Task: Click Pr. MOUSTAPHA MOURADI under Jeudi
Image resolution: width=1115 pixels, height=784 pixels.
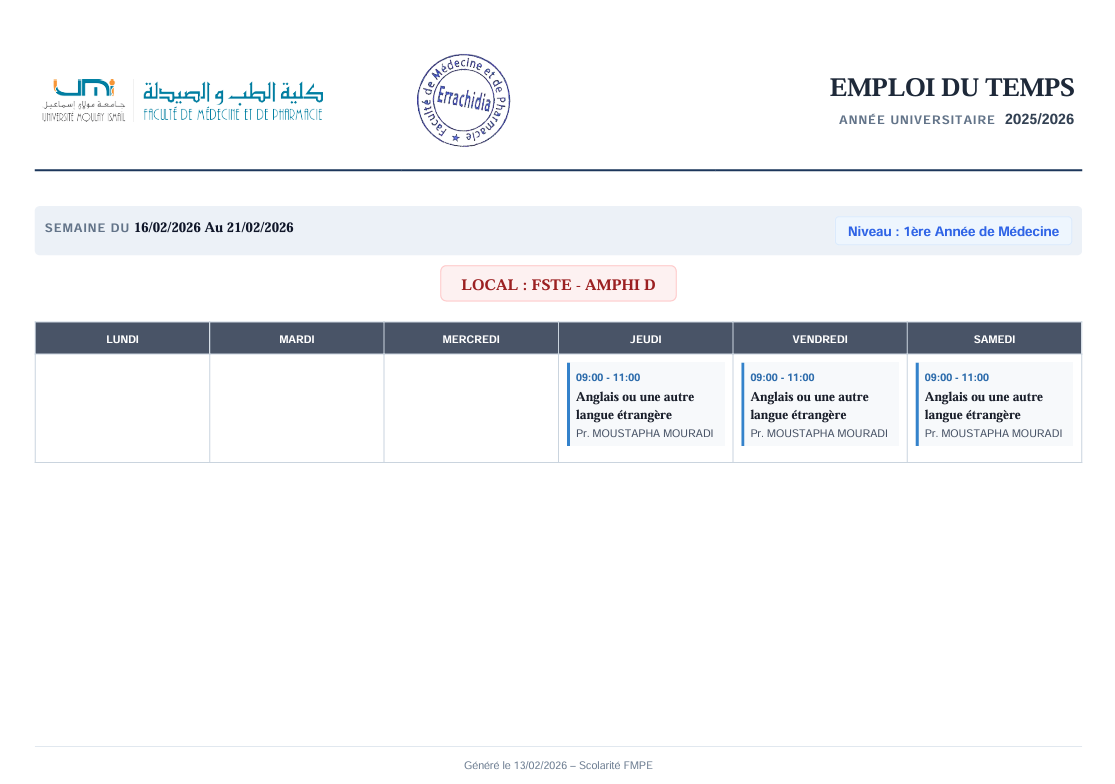Action: click(x=644, y=434)
